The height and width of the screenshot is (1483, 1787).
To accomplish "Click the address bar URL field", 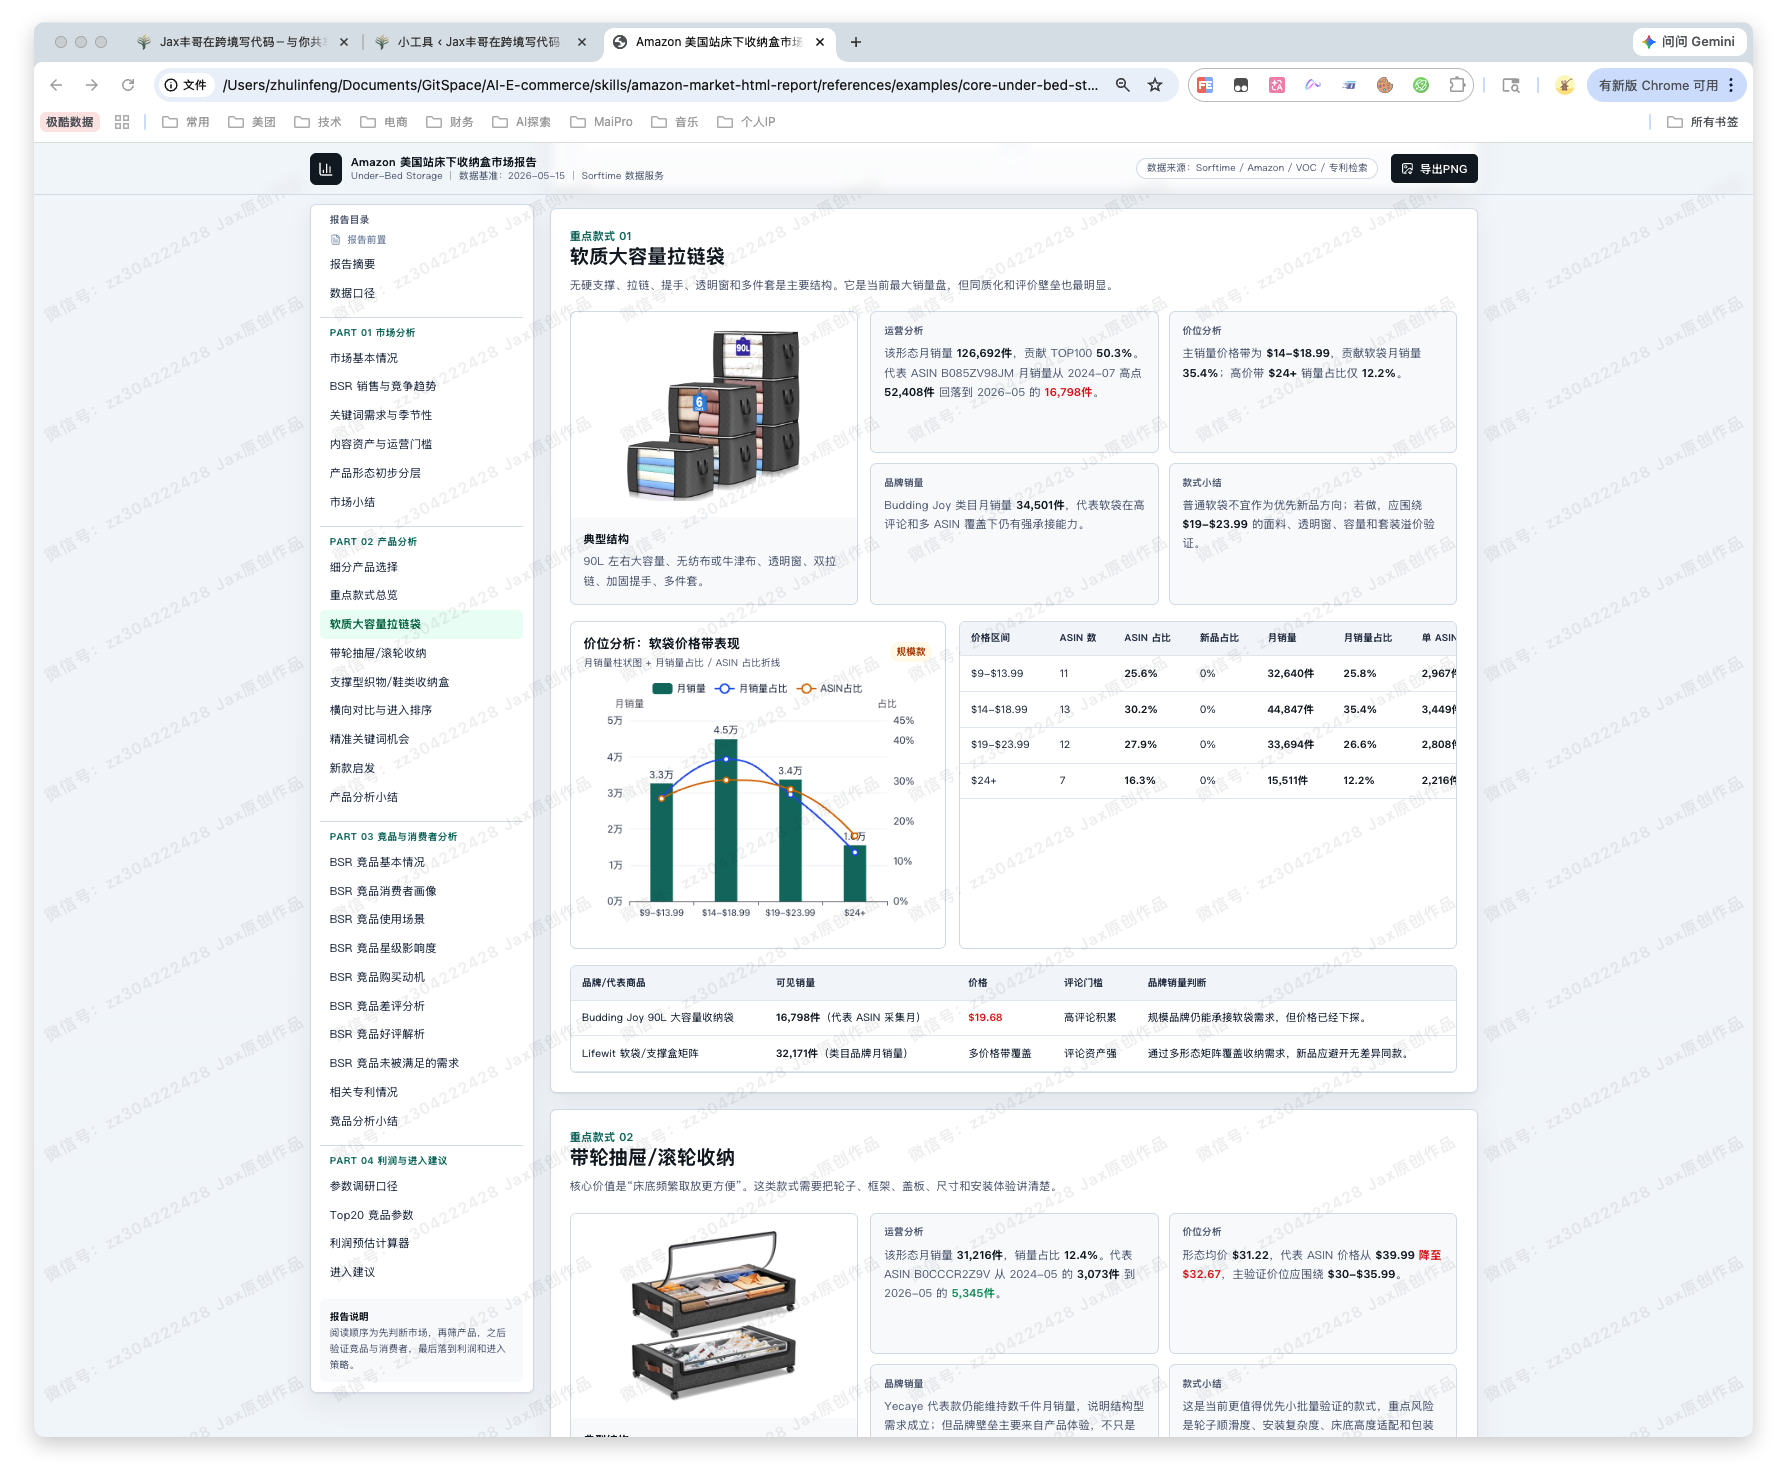I will click(660, 85).
